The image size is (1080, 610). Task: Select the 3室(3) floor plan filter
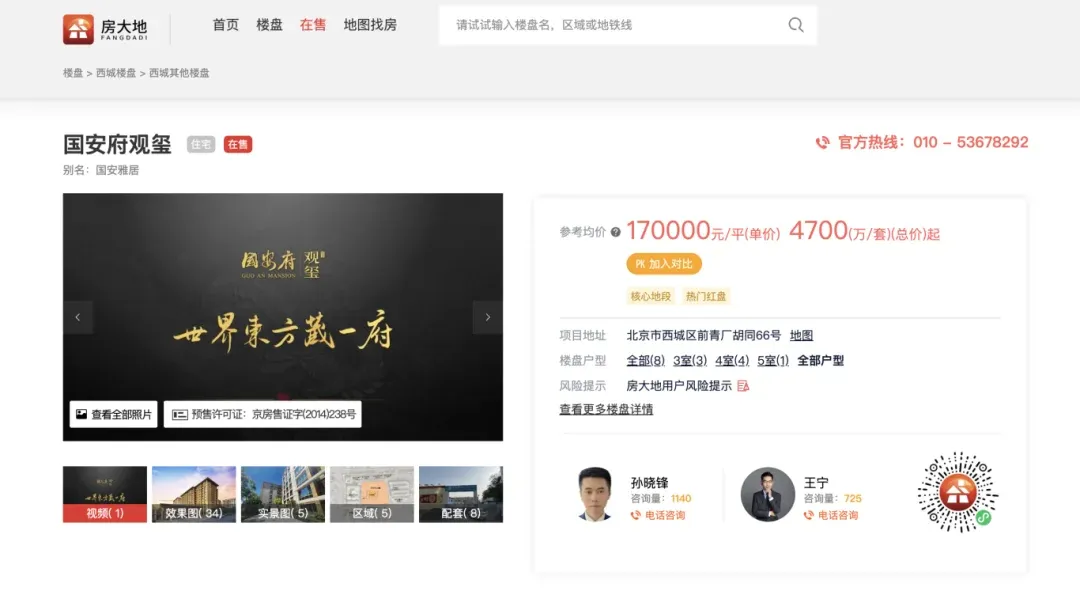pyautogui.click(x=687, y=359)
